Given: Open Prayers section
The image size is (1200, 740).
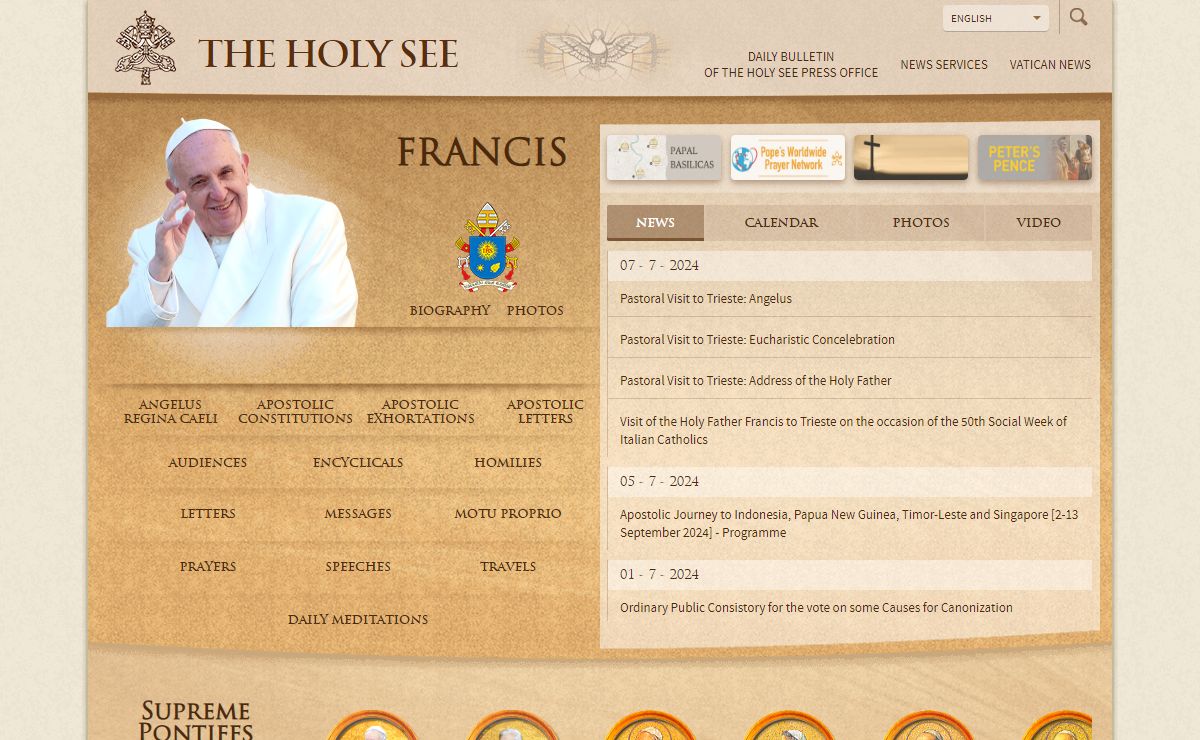Looking at the screenshot, I should click(x=208, y=567).
